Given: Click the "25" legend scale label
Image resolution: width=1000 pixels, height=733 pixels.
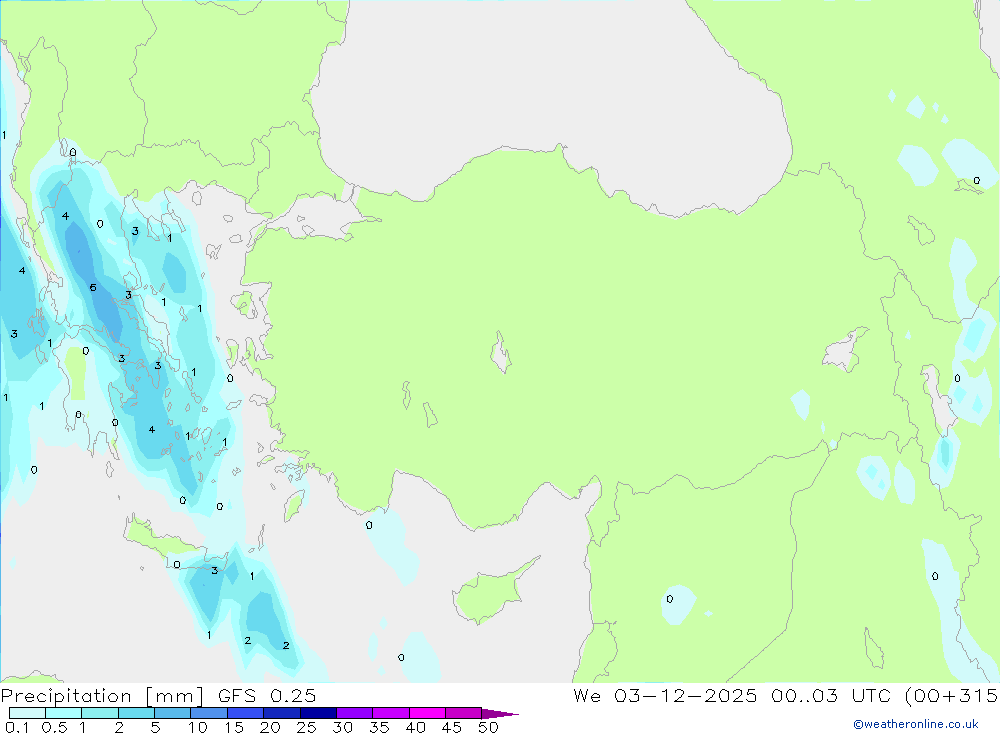Looking at the screenshot, I should pos(306,727).
